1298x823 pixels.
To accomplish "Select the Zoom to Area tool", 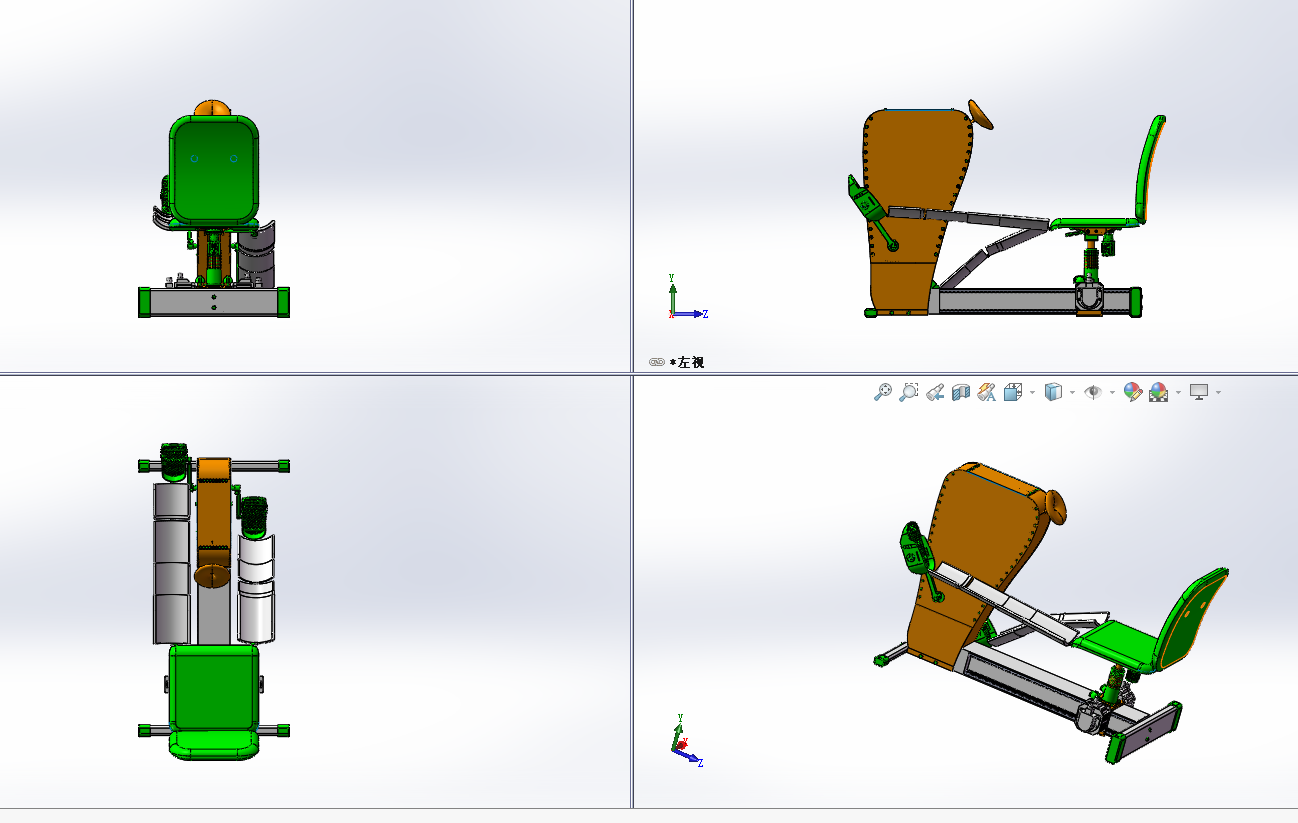I will (x=908, y=392).
